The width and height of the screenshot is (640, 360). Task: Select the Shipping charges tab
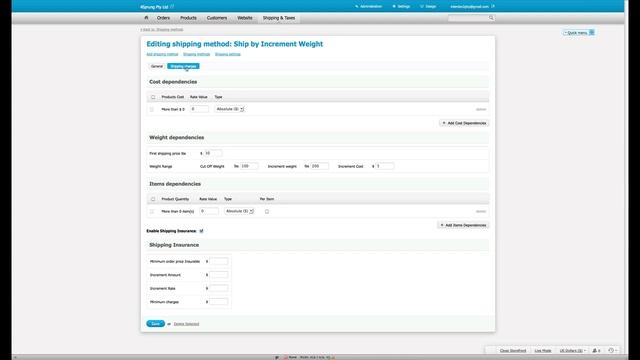[183, 66]
